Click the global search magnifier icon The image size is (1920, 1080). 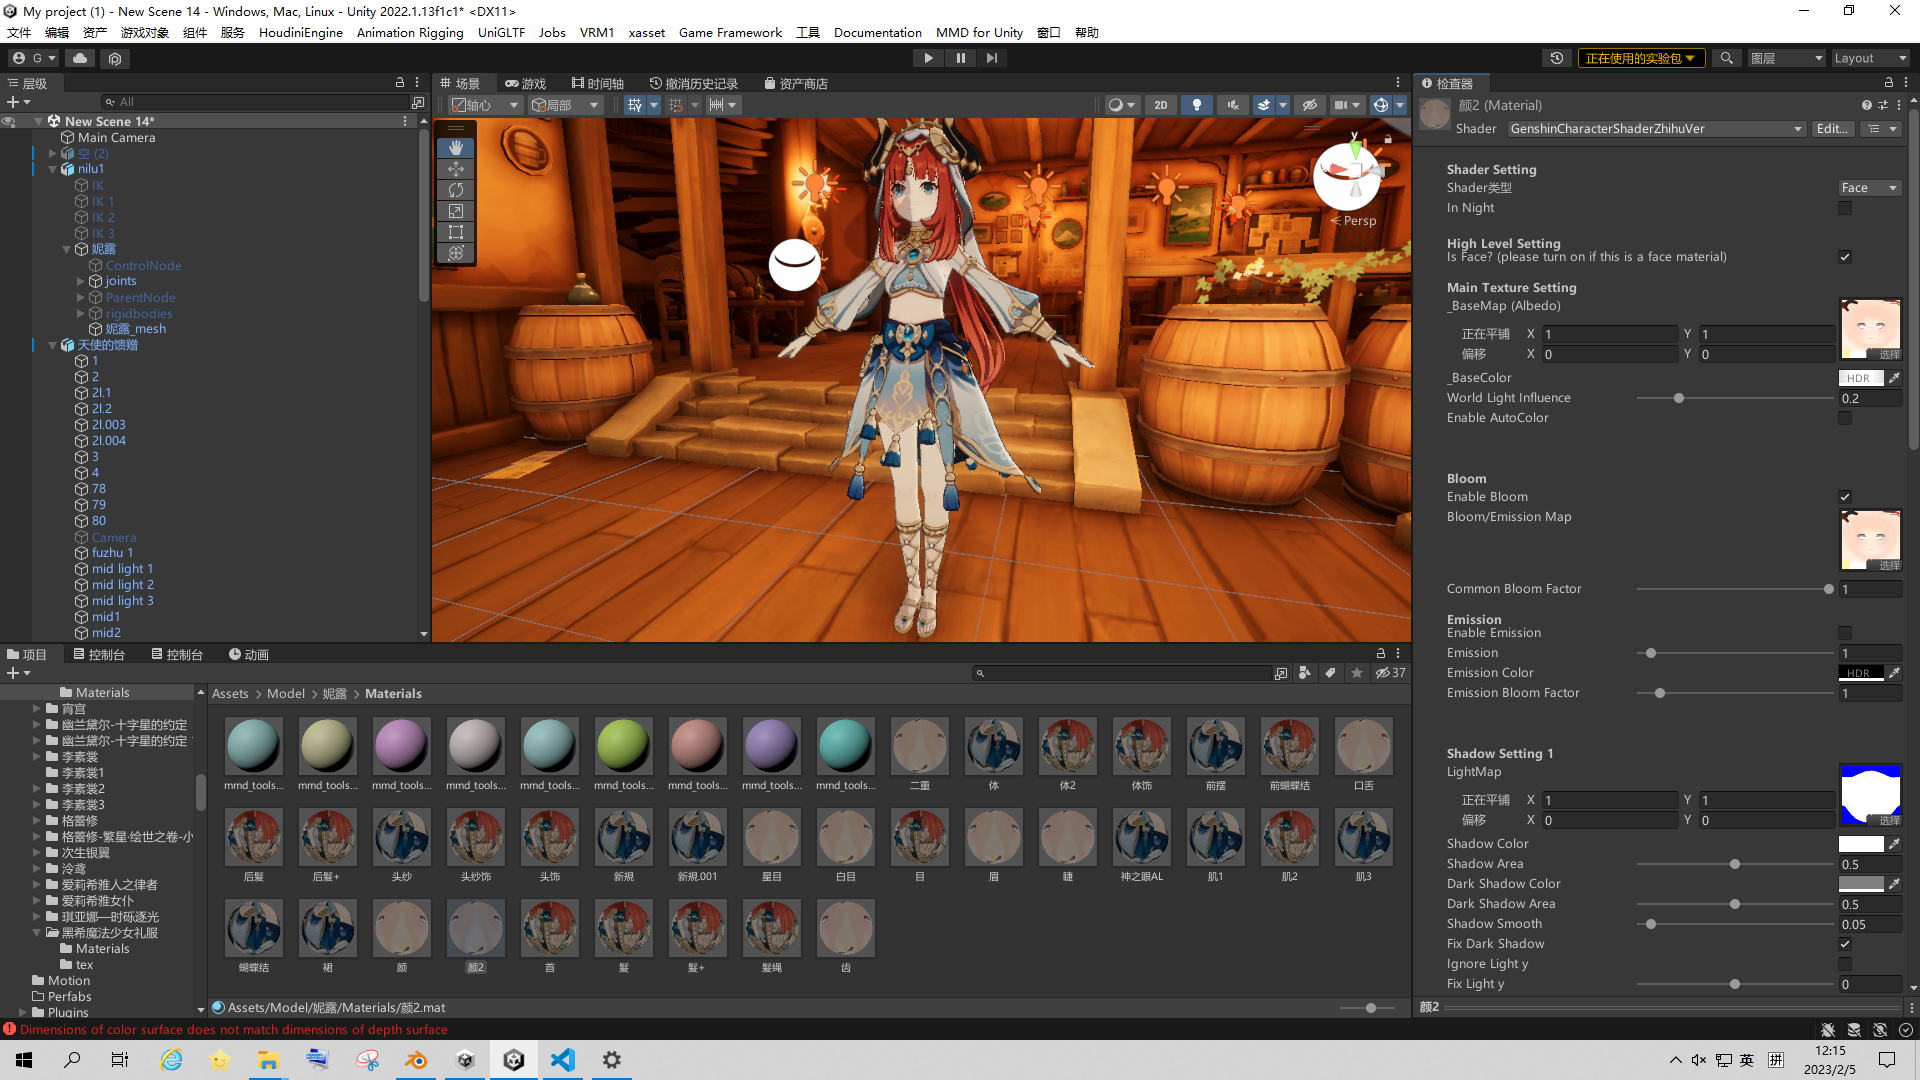tap(1726, 58)
